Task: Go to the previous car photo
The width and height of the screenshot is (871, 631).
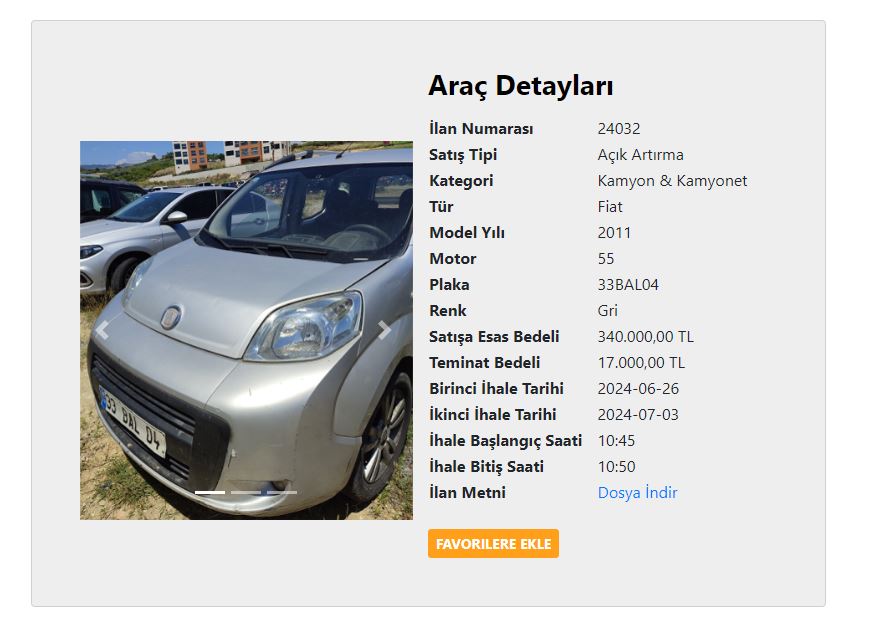Action: (103, 330)
